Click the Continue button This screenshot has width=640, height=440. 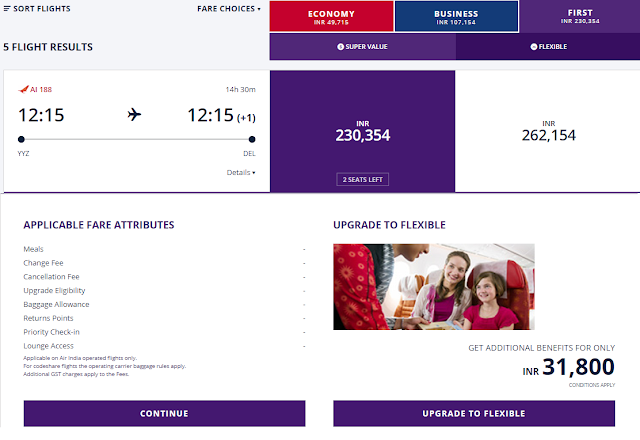(x=164, y=413)
